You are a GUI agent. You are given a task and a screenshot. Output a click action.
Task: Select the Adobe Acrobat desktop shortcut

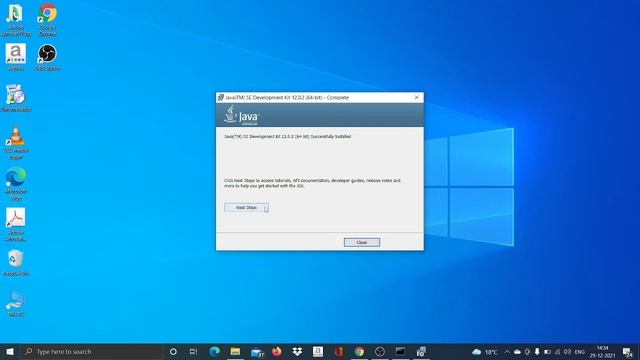click(16, 224)
